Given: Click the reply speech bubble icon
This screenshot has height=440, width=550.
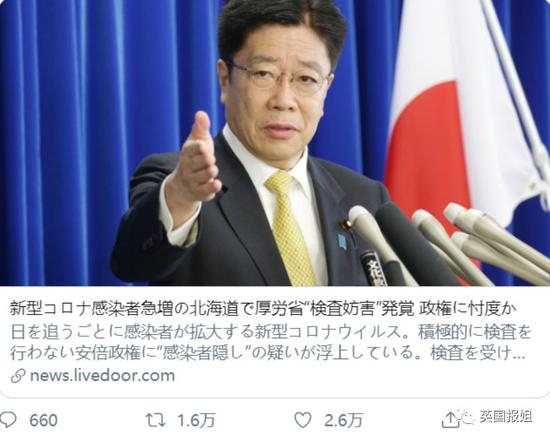Looking at the screenshot, I should tap(8, 420).
